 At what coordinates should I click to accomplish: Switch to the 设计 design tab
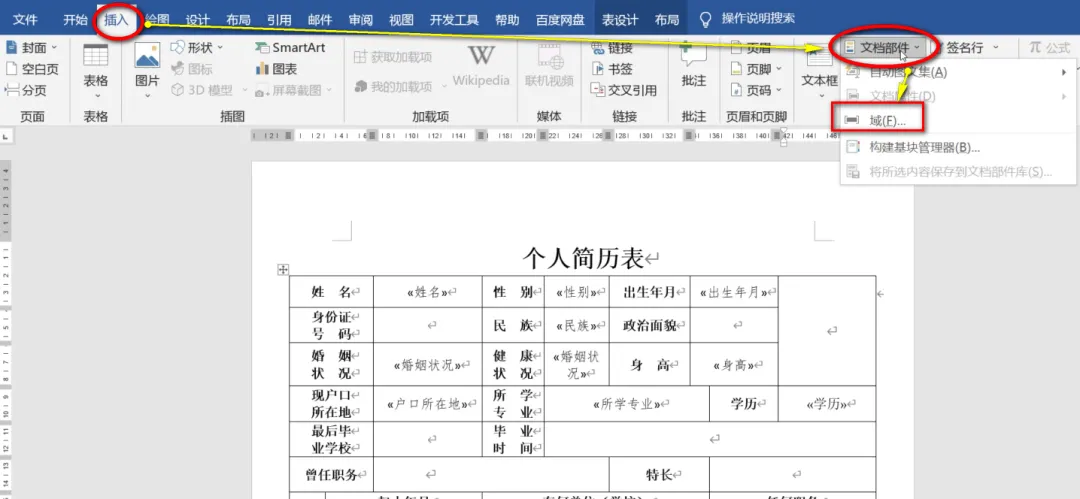click(x=198, y=19)
